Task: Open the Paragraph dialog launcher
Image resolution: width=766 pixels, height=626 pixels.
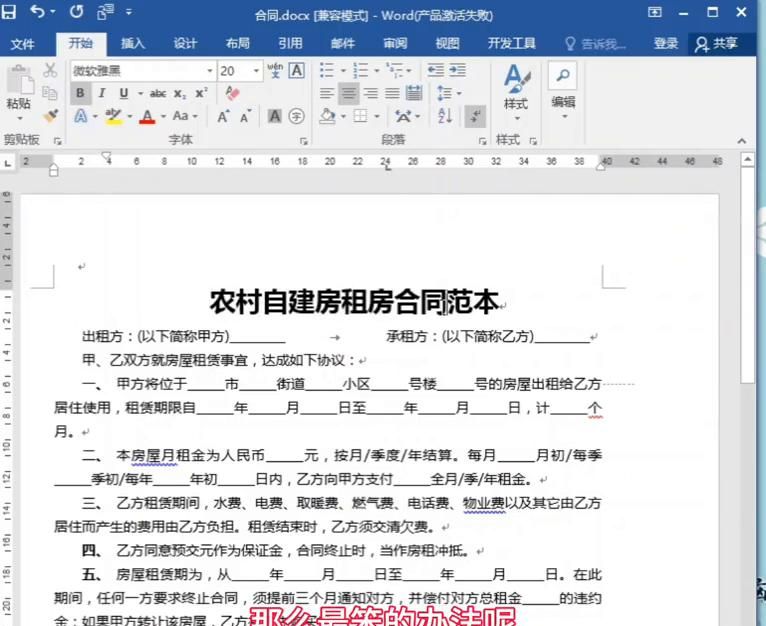Action: coord(483,141)
